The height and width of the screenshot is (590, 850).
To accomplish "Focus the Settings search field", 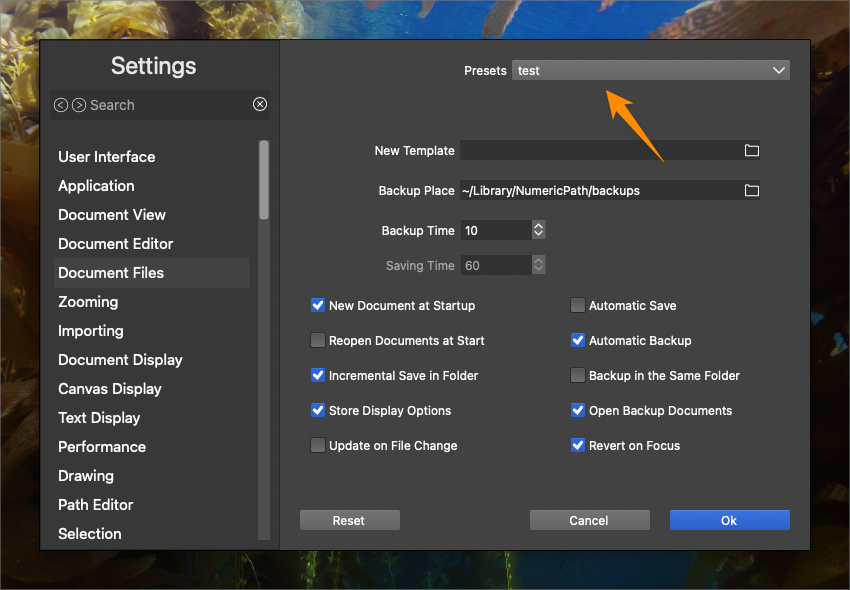I will [x=165, y=105].
